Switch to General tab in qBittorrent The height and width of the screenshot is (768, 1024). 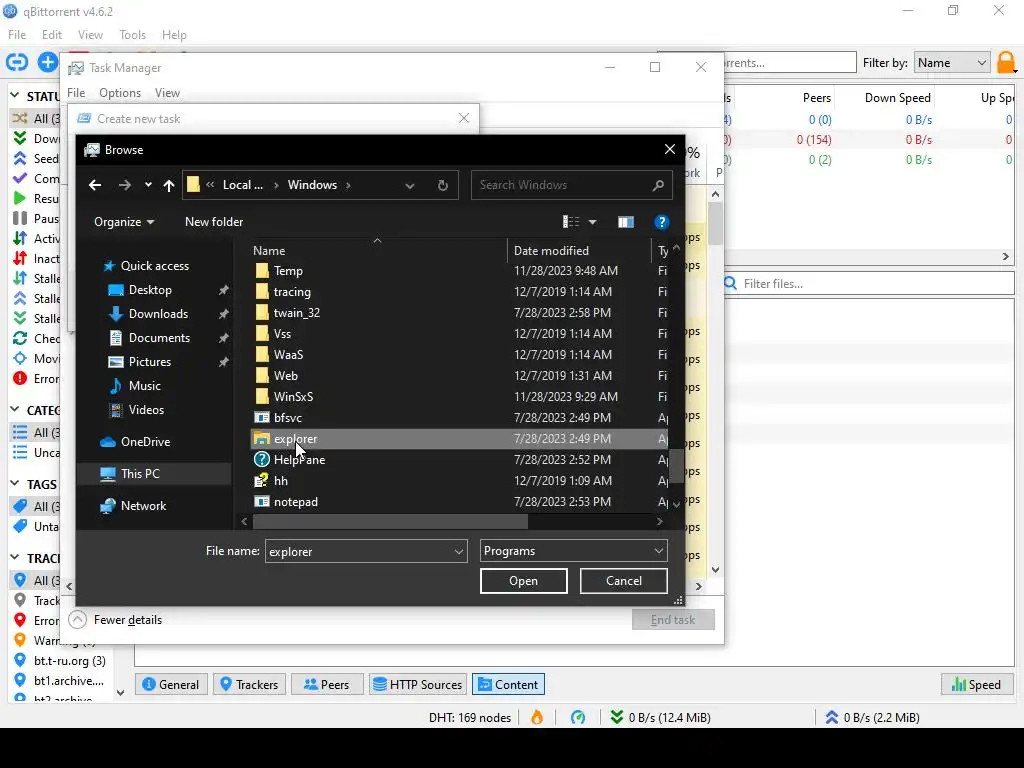(x=171, y=684)
